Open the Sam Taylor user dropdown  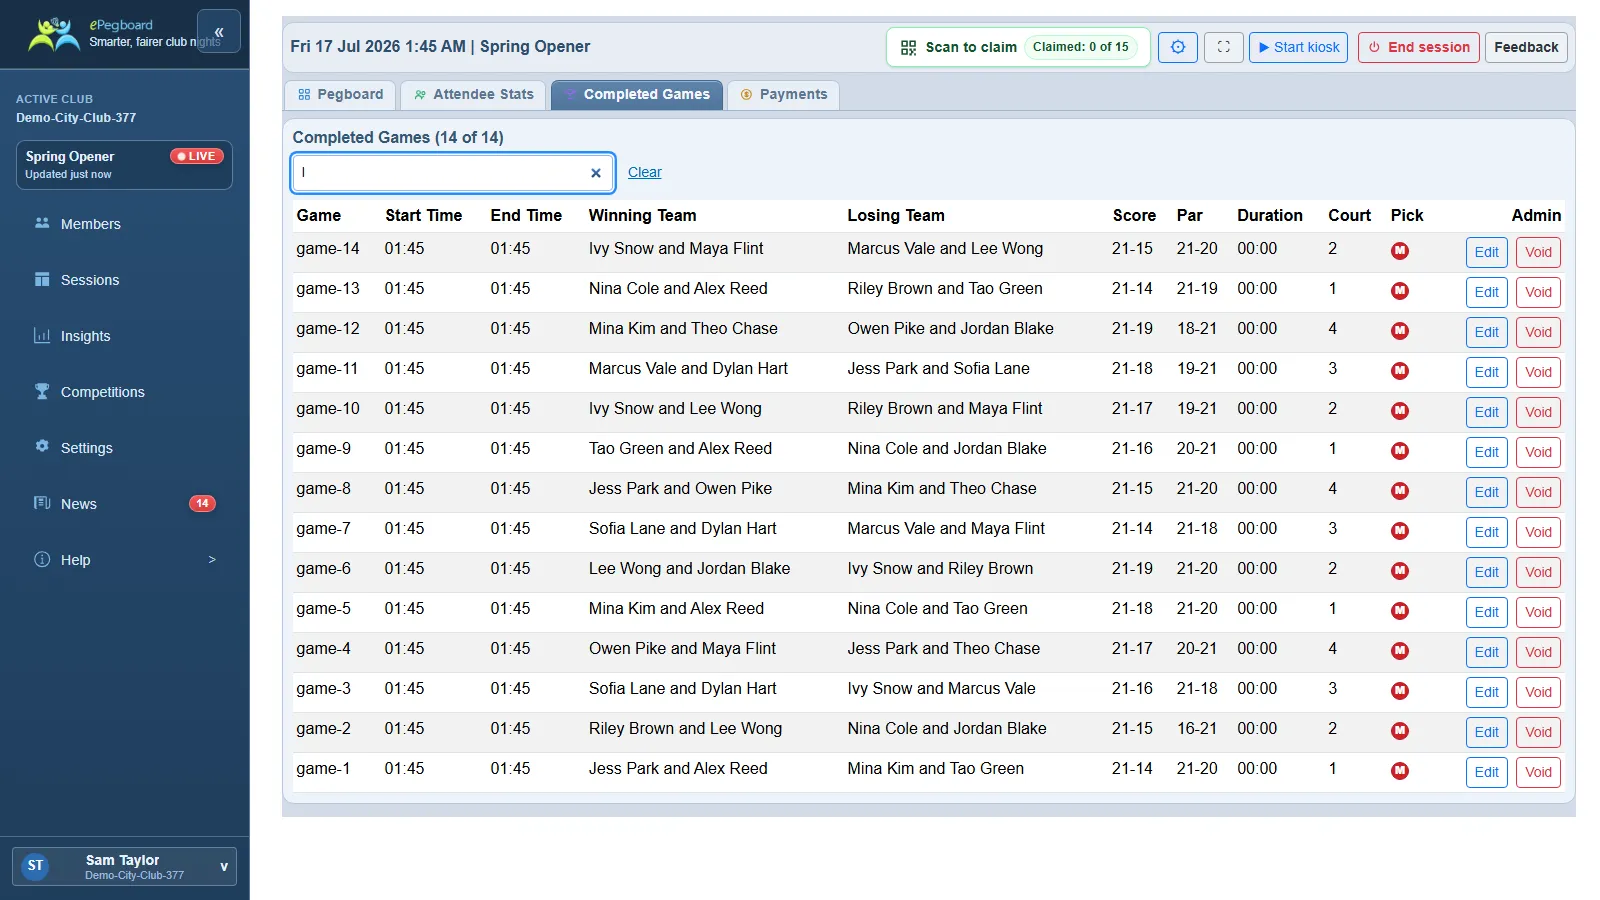124,866
